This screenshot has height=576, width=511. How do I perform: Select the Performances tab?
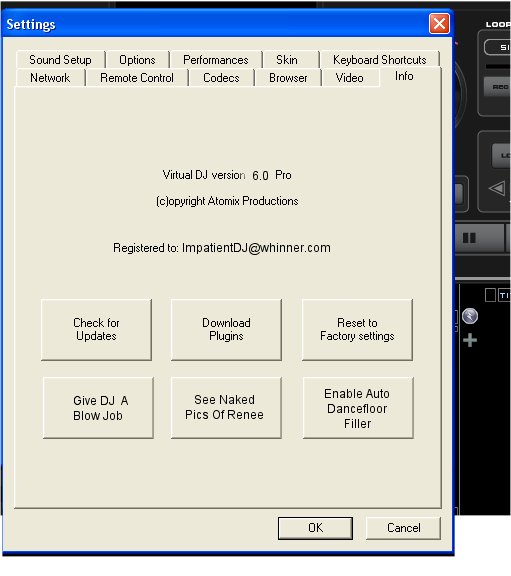[216, 60]
